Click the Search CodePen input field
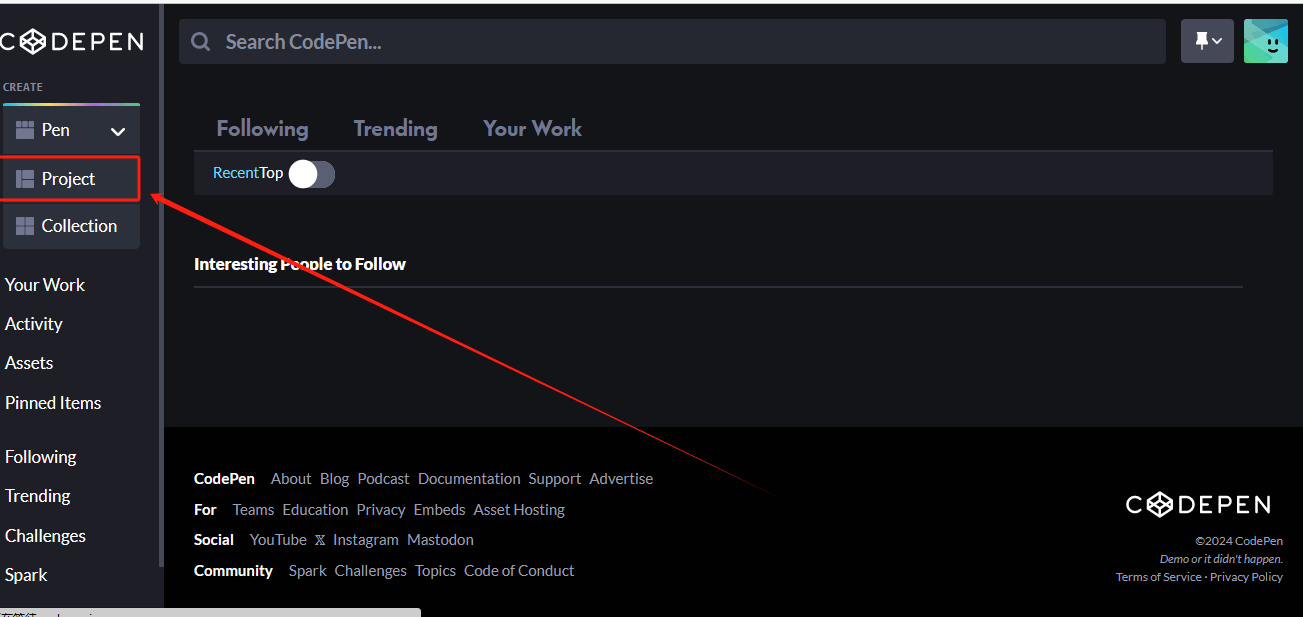 pyautogui.click(x=680, y=42)
